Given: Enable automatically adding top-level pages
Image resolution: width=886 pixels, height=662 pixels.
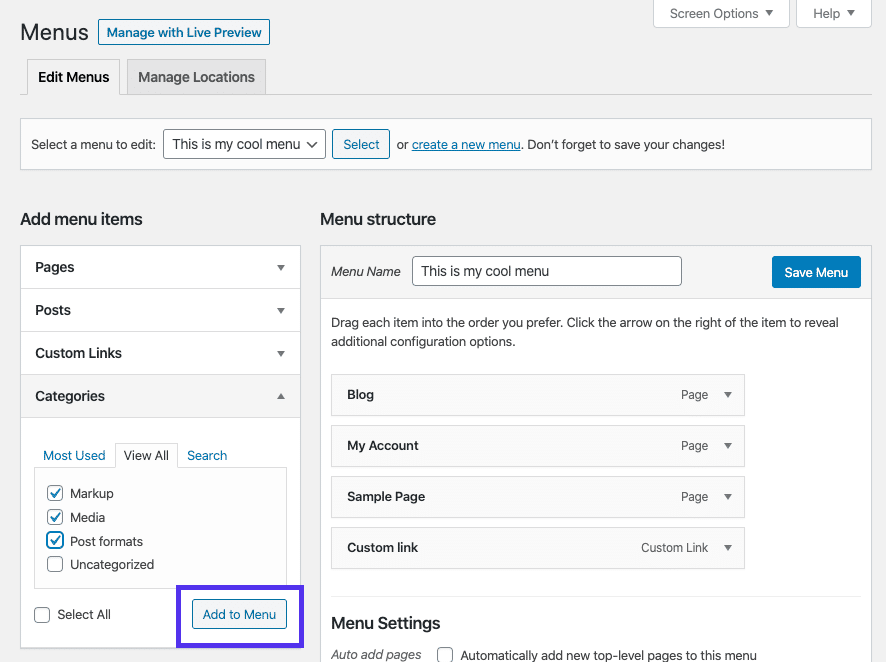Looking at the screenshot, I should coord(444,654).
